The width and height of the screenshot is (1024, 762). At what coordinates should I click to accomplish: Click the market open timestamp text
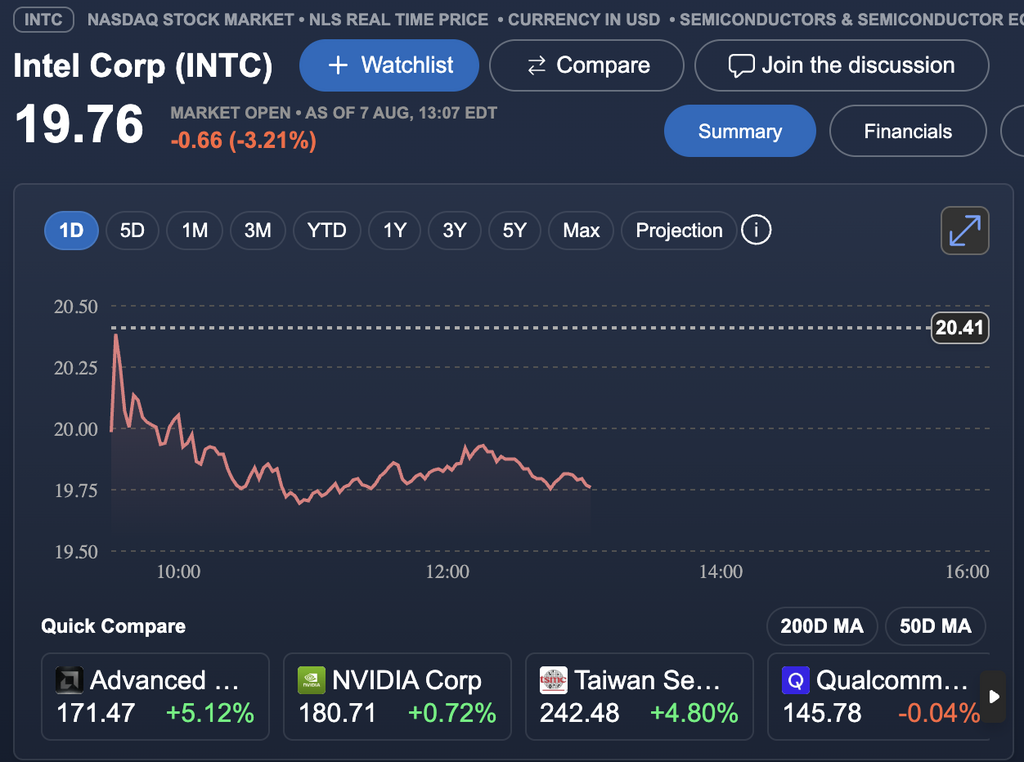tap(334, 113)
